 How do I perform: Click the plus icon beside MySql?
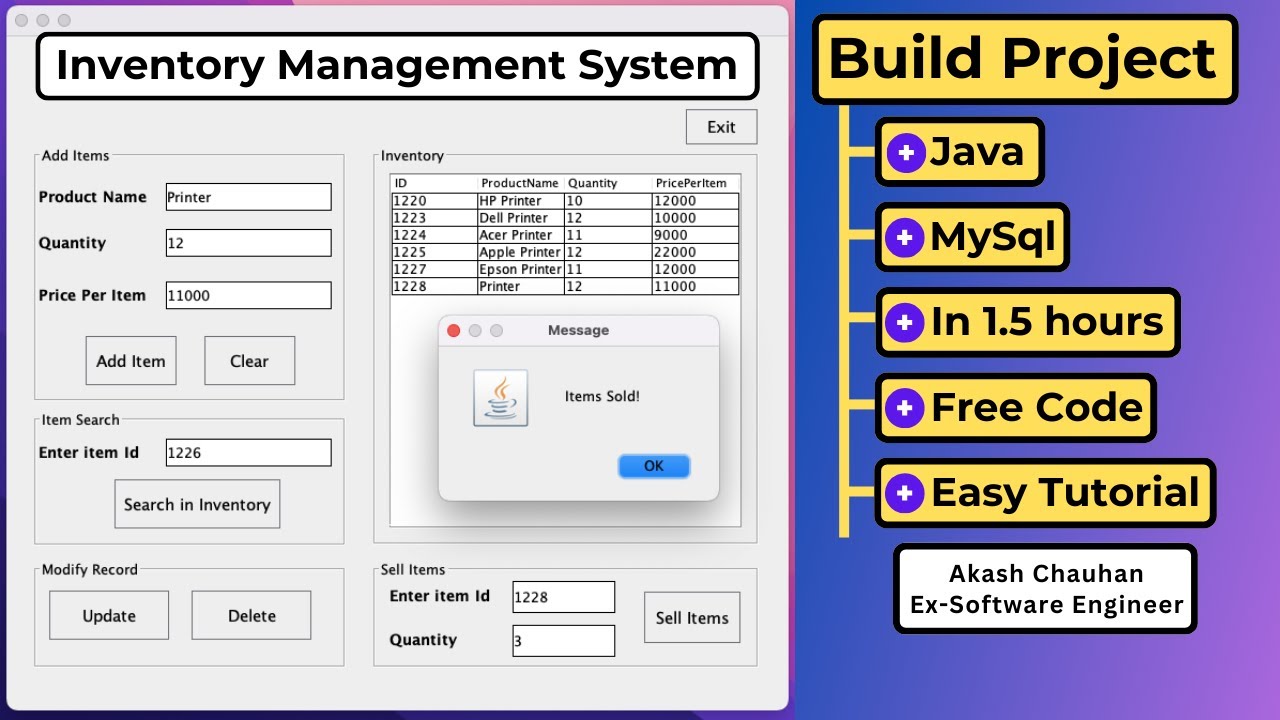pyautogui.click(x=905, y=238)
